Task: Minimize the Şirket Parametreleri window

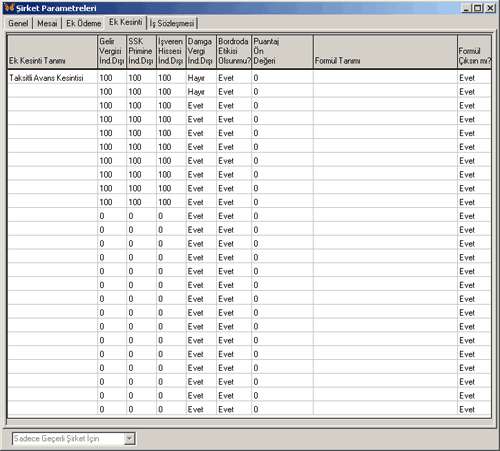Action: [467, 8]
